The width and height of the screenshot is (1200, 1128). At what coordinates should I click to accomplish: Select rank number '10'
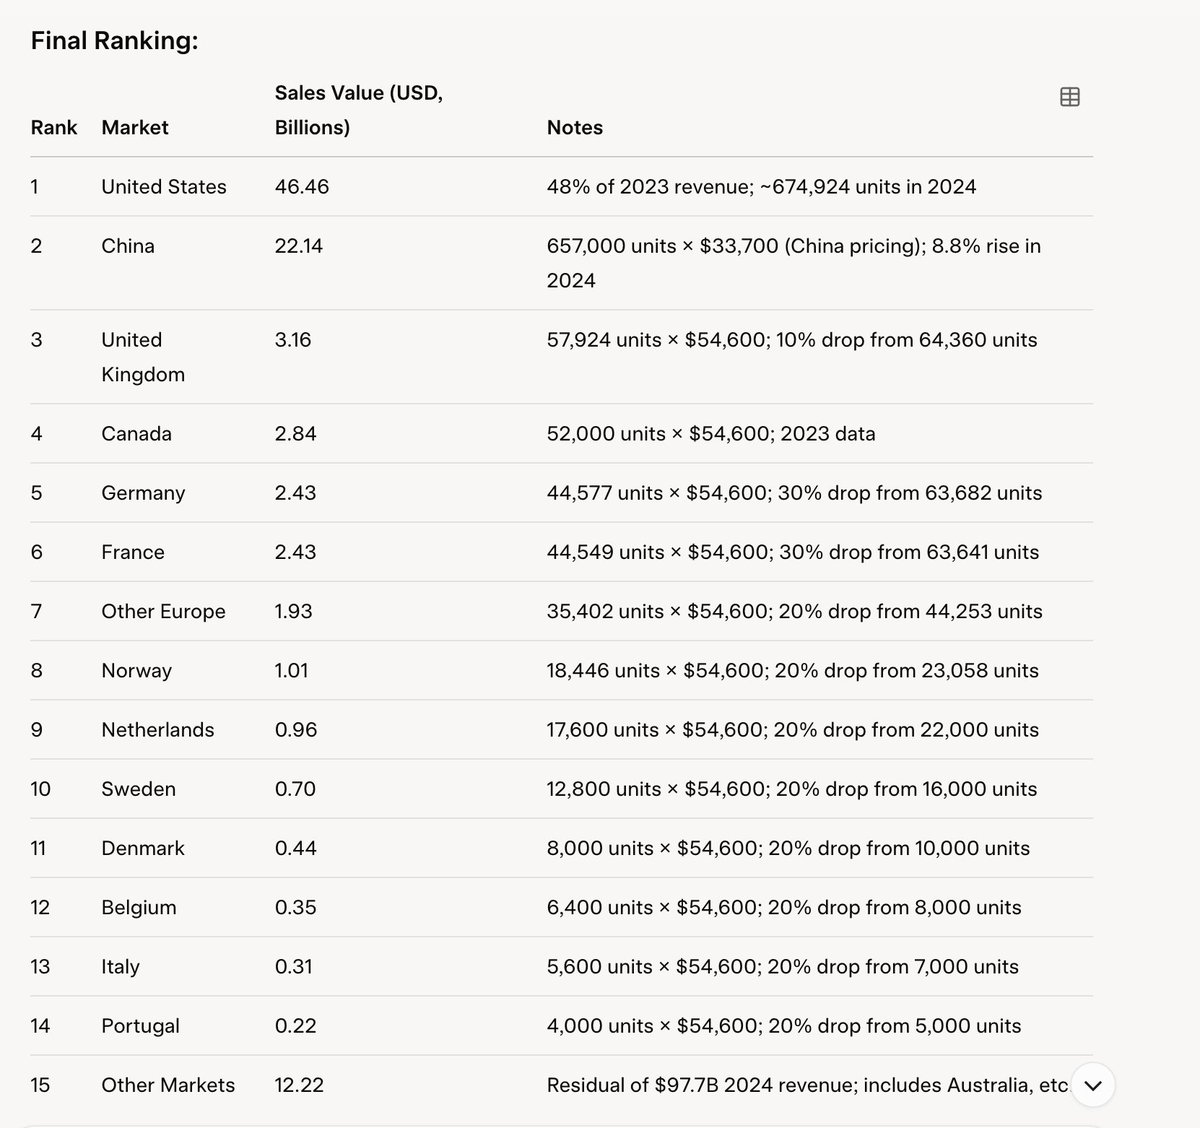tap(40, 789)
